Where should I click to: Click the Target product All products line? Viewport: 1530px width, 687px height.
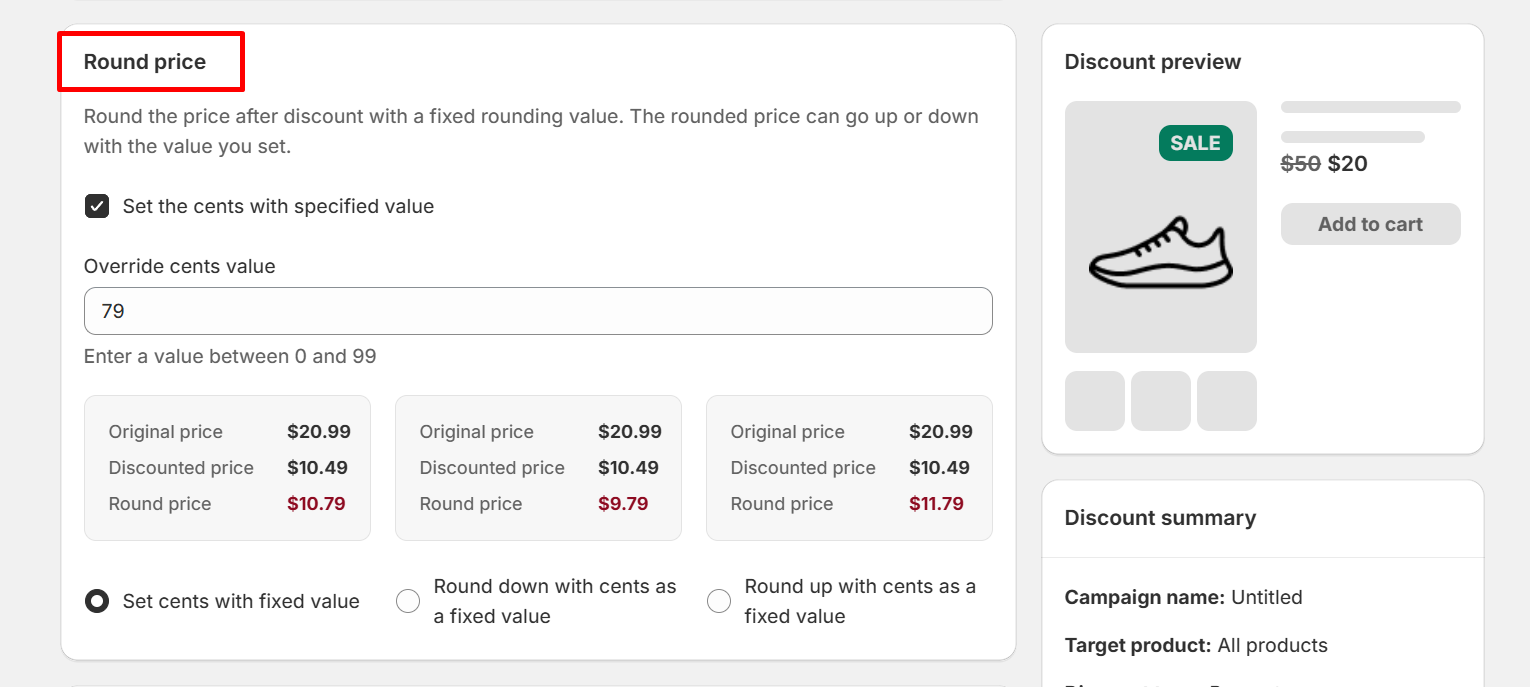click(1195, 645)
